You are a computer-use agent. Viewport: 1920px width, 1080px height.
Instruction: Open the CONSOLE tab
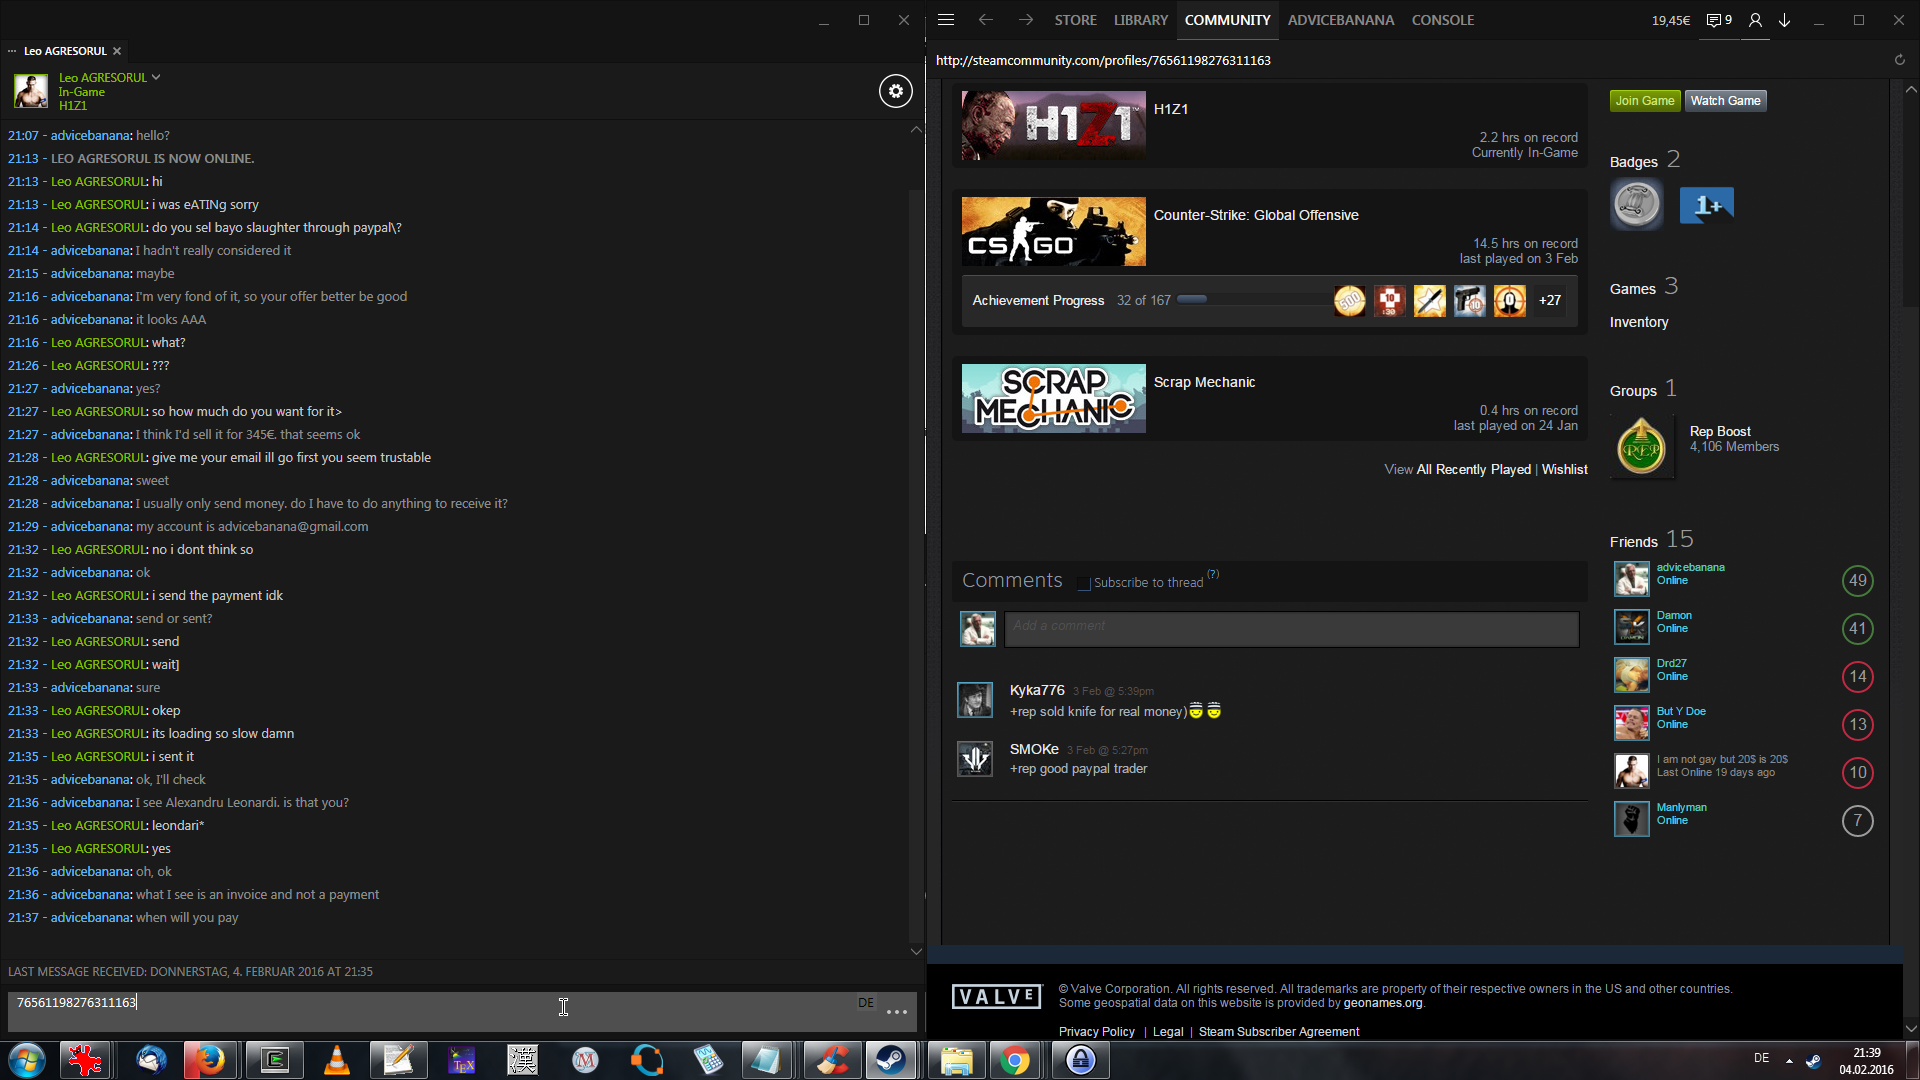click(x=1443, y=20)
